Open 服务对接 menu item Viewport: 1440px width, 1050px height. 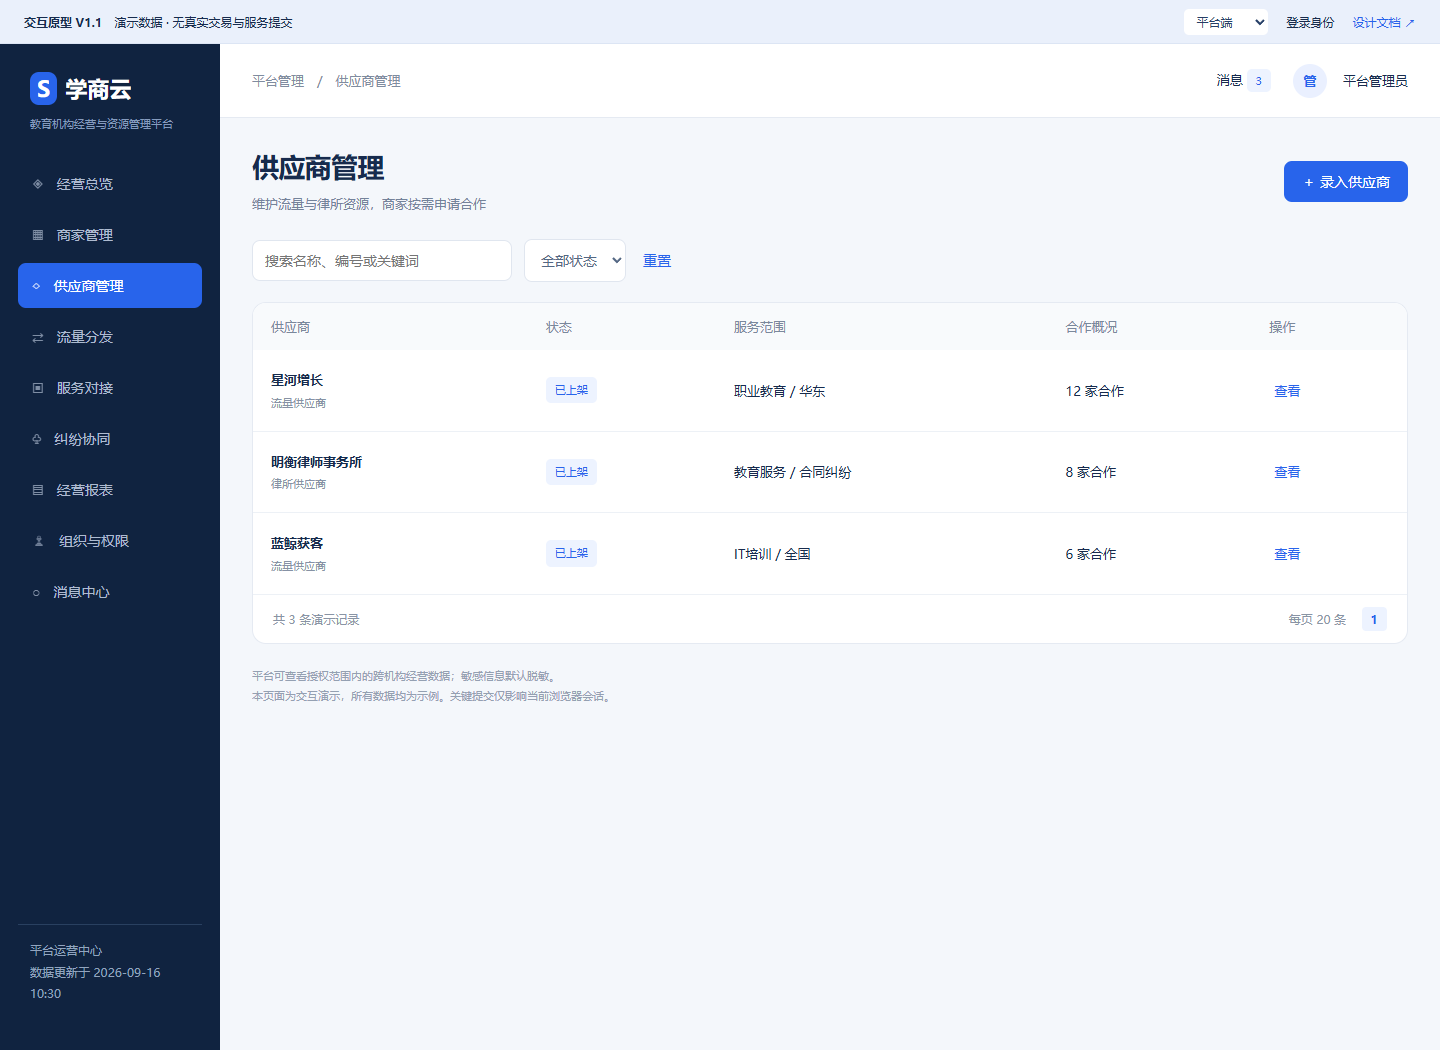point(110,388)
